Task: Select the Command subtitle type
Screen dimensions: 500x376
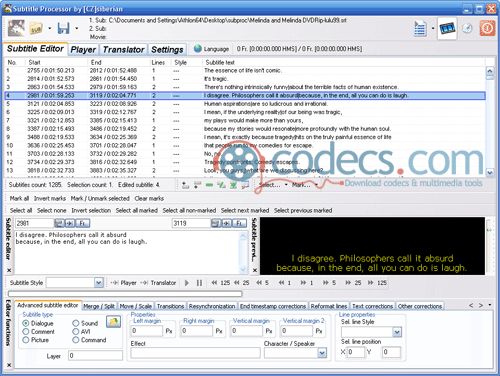Action: 89,340
